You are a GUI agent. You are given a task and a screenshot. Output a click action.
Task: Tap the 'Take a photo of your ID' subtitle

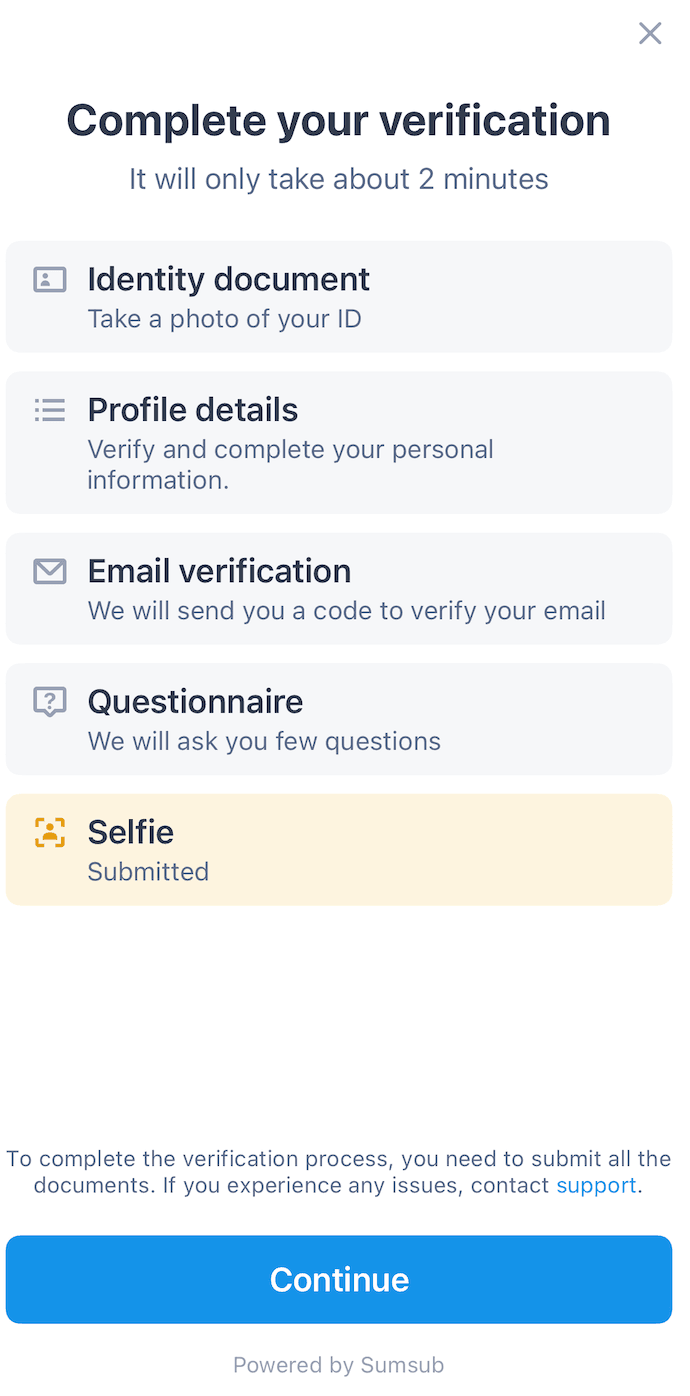pyautogui.click(x=224, y=319)
